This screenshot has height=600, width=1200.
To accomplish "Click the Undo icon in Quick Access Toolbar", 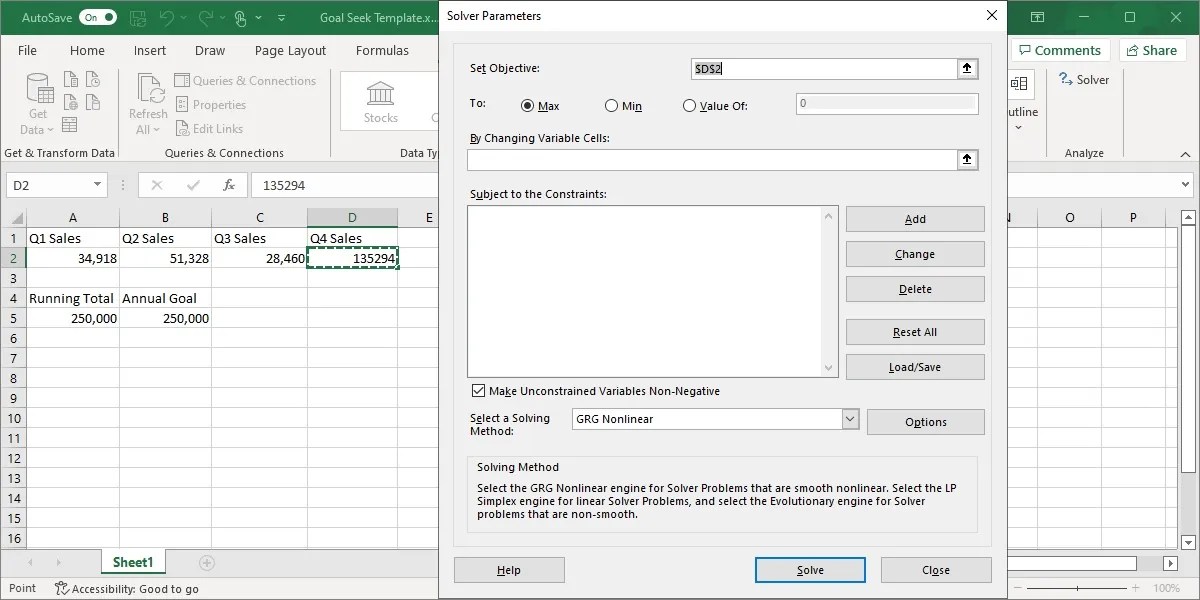I will click(166, 17).
